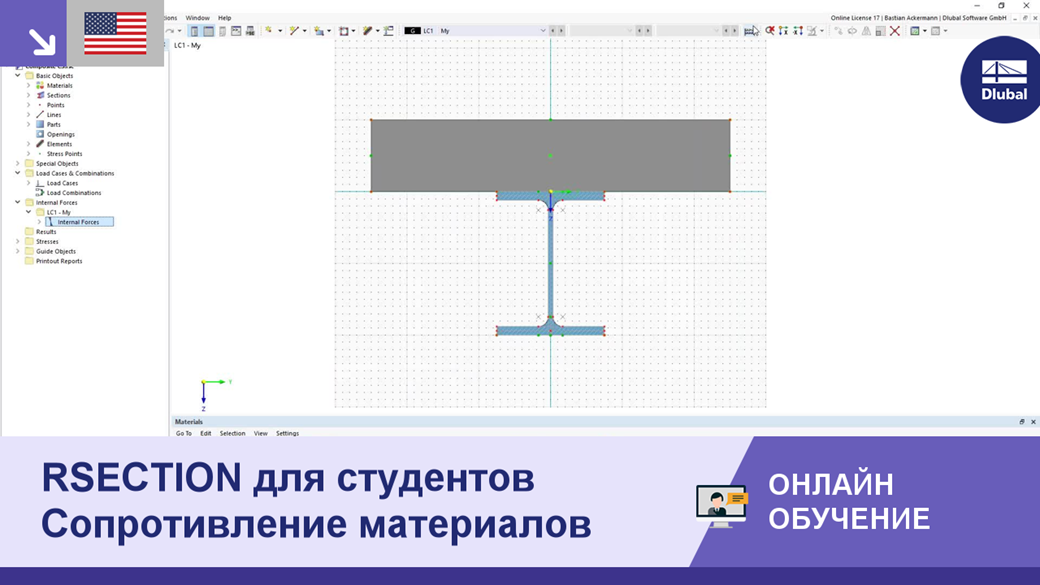Image resolution: width=1040 pixels, height=585 pixels.
Task: Click the Parts icon in navigator tree
Action: click(40, 125)
